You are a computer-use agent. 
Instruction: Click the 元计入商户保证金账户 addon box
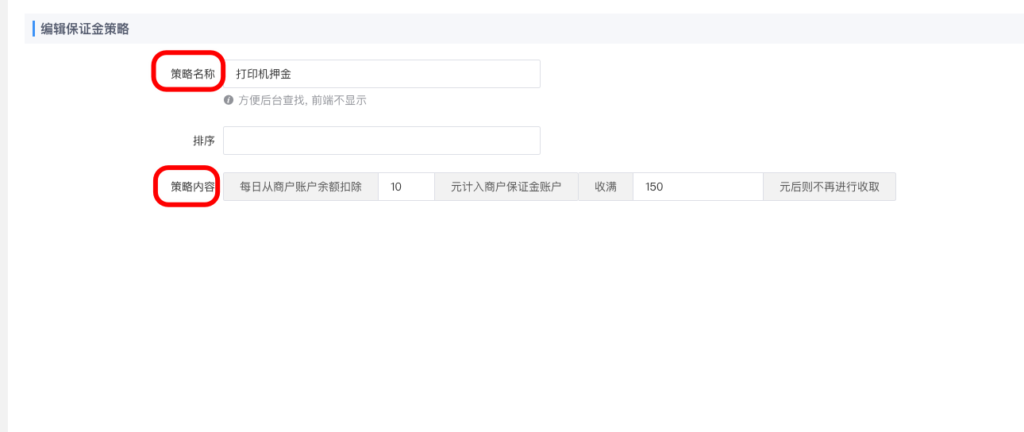(x=506, y=187)
